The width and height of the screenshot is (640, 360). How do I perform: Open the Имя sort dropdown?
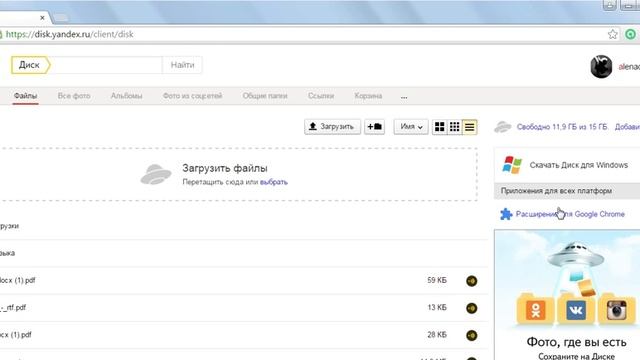pyautogui.click(x=411, y=127)
